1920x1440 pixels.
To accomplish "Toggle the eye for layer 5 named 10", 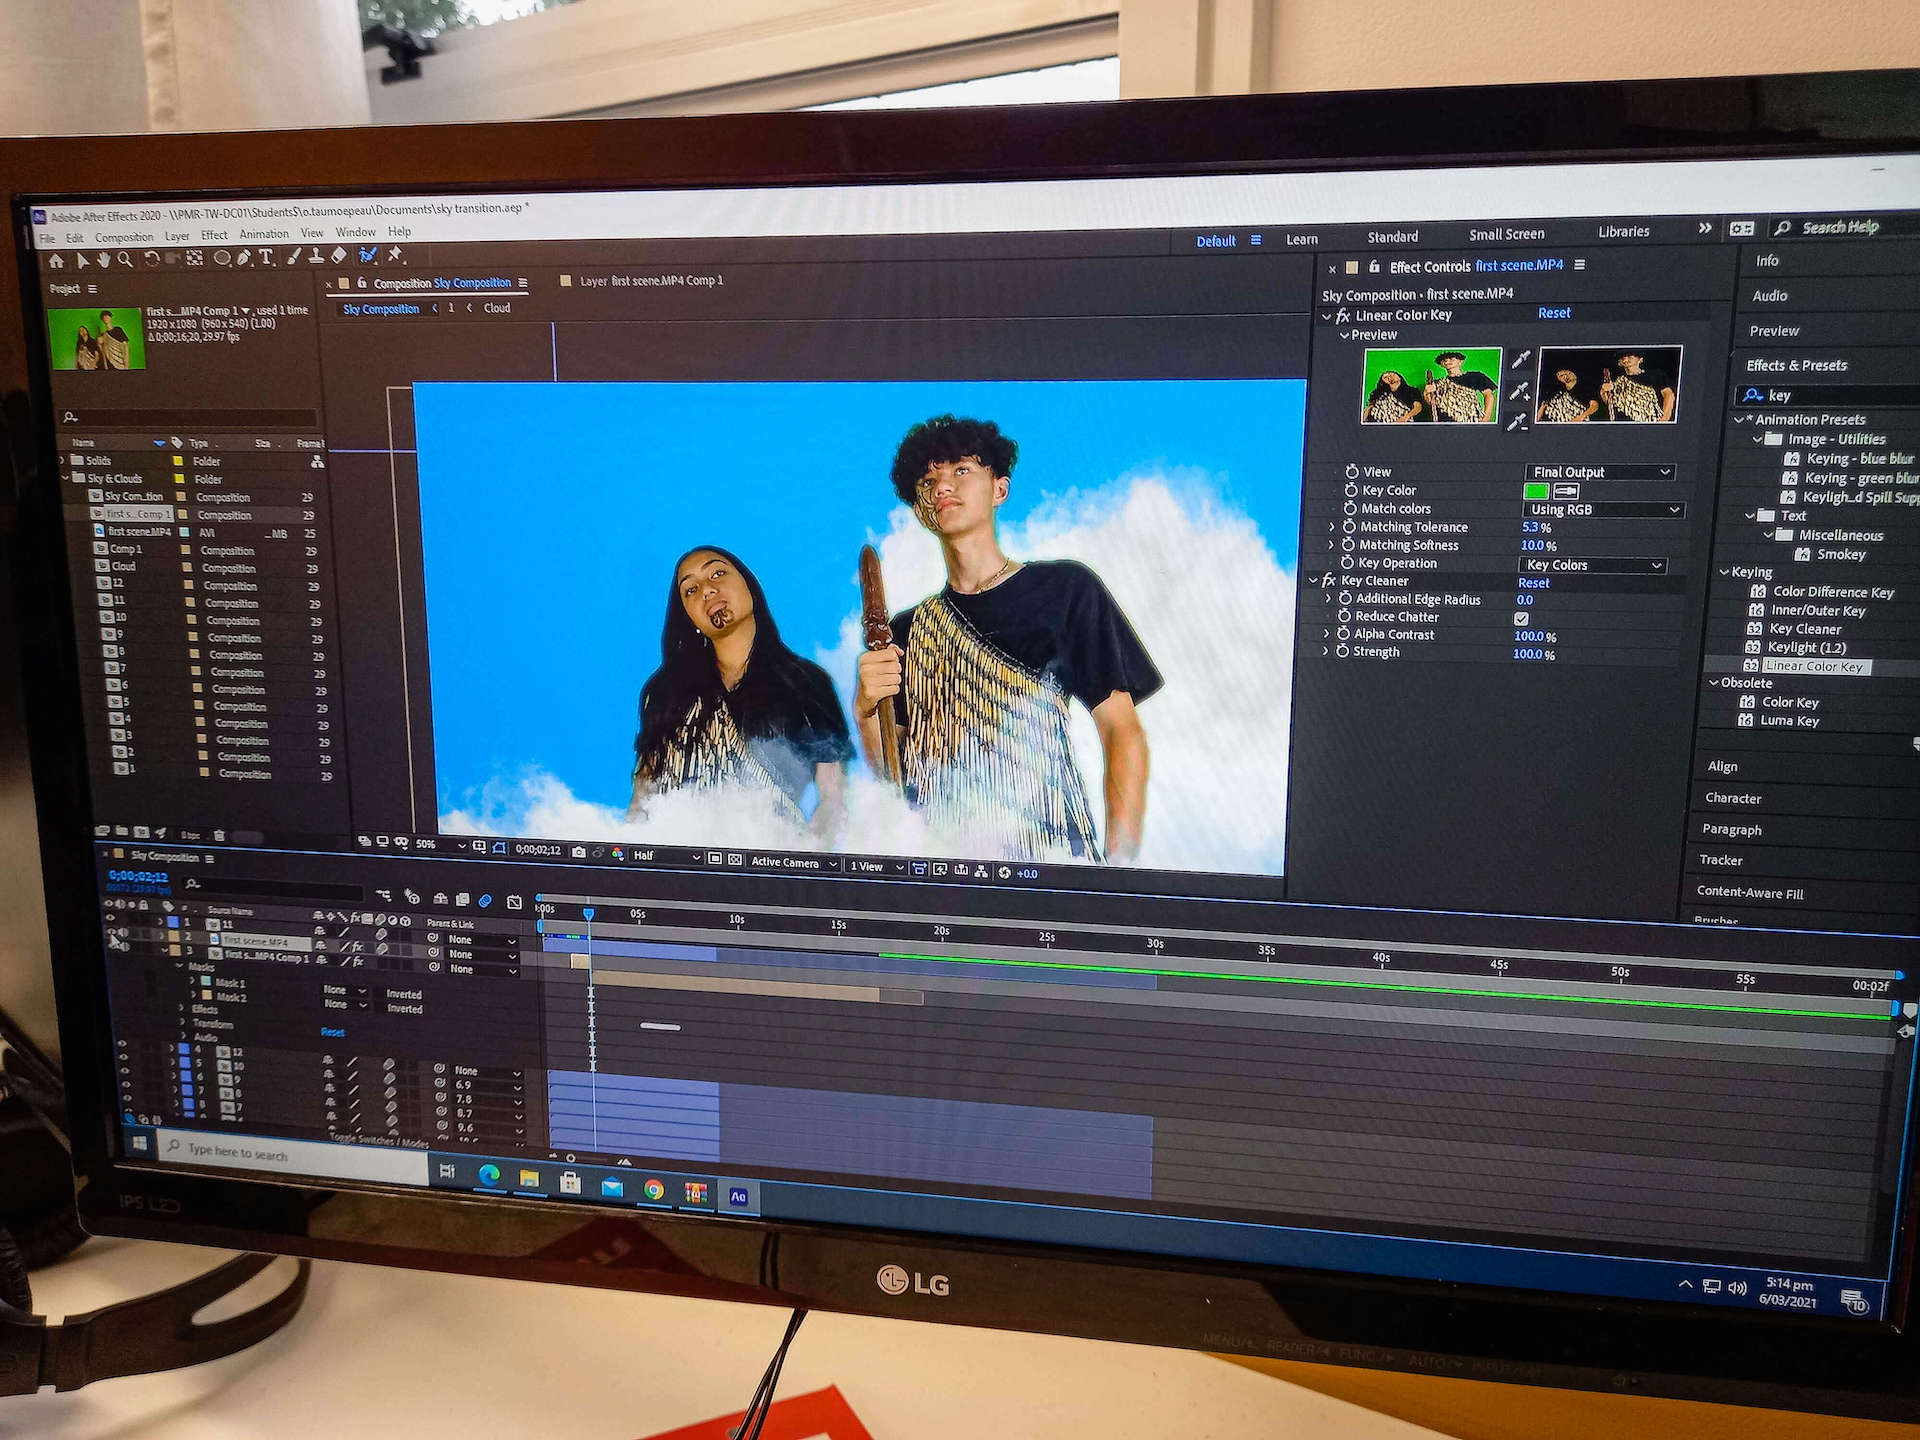I will point(123,1057).
